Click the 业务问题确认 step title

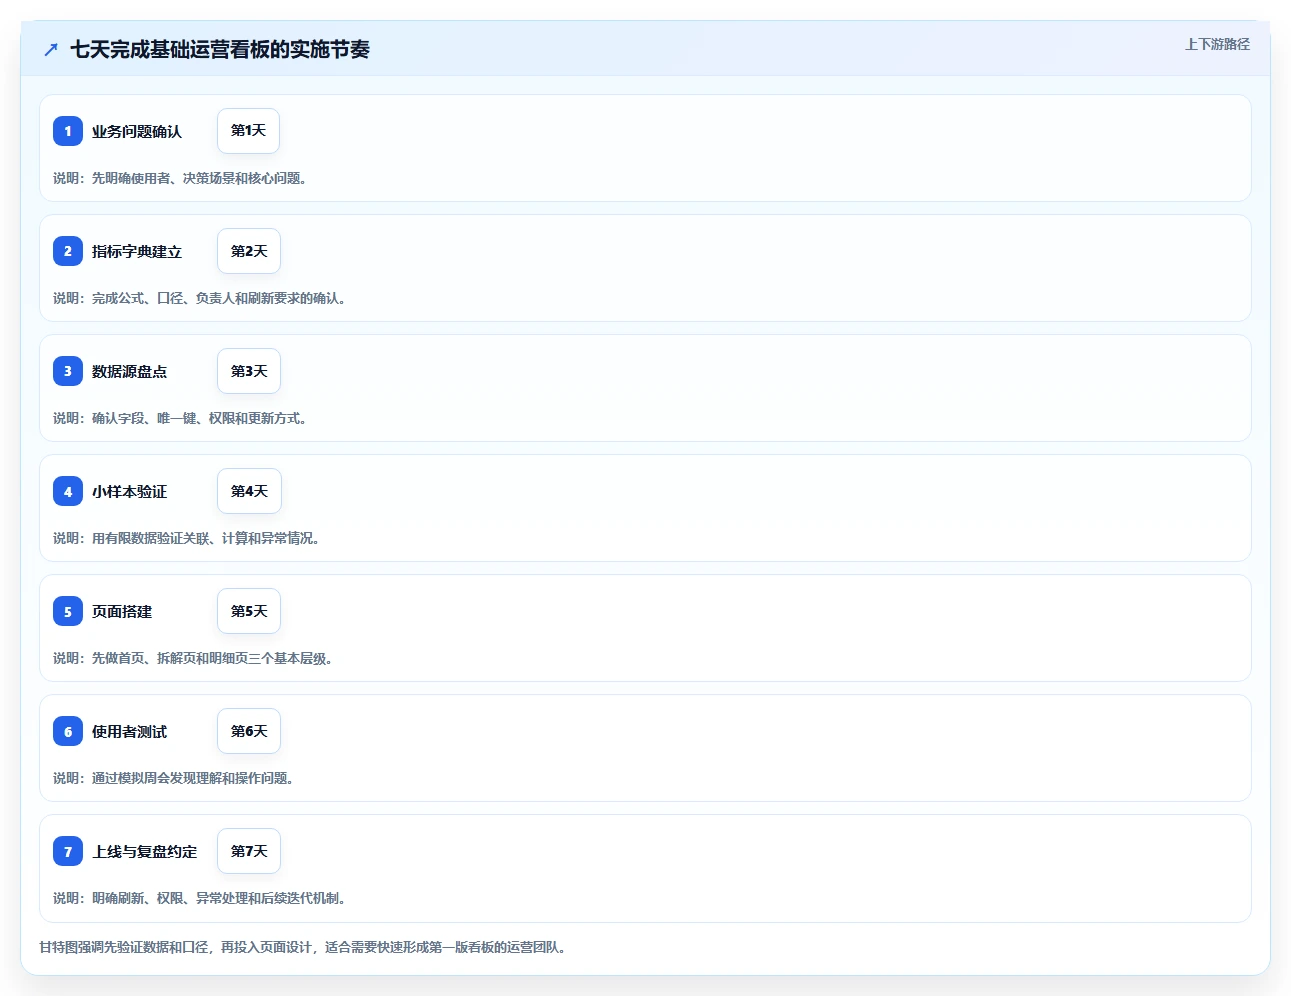[x=137, y=131]
